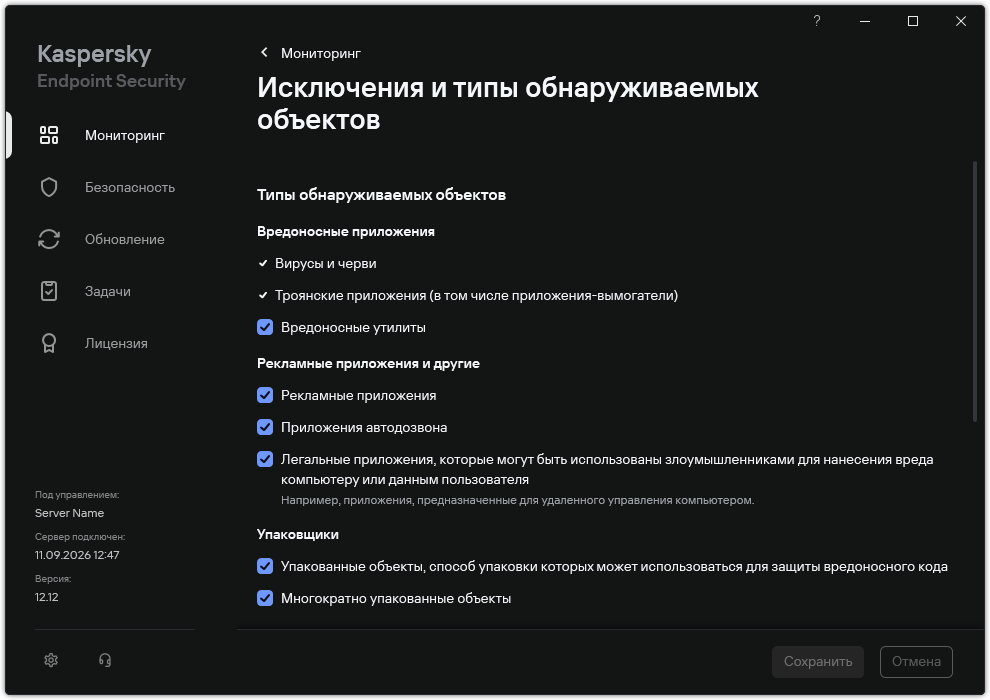Click the License ribbon badge icon

(49, 343)
